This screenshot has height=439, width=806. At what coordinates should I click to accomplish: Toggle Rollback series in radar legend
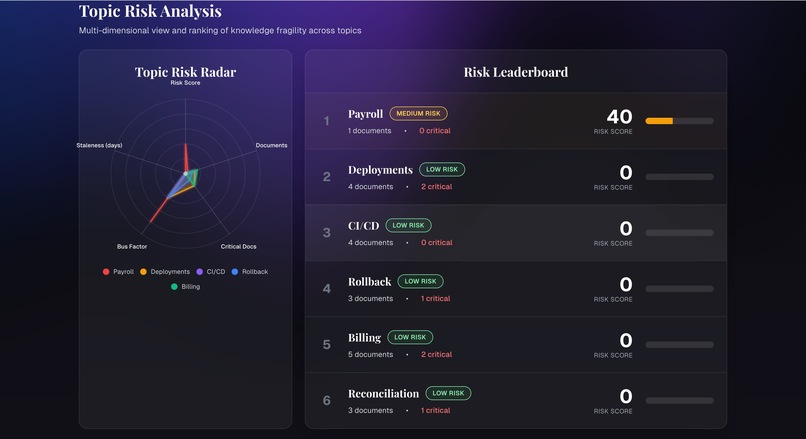(x=250, y=271)
